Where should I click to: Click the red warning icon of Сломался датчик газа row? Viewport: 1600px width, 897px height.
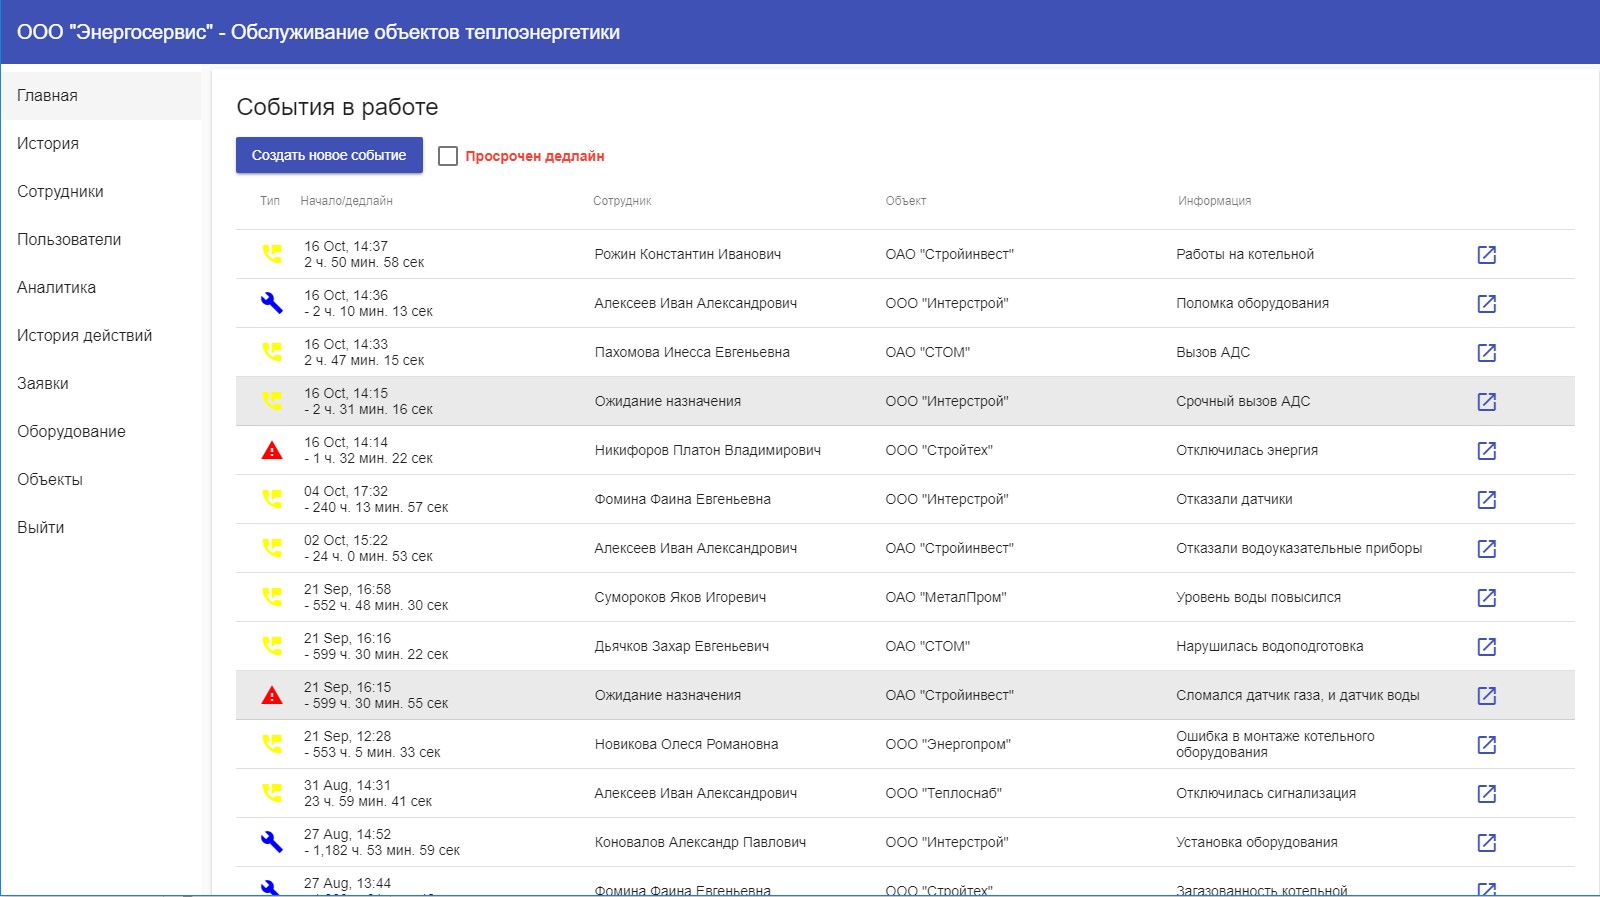coord(272,695)
